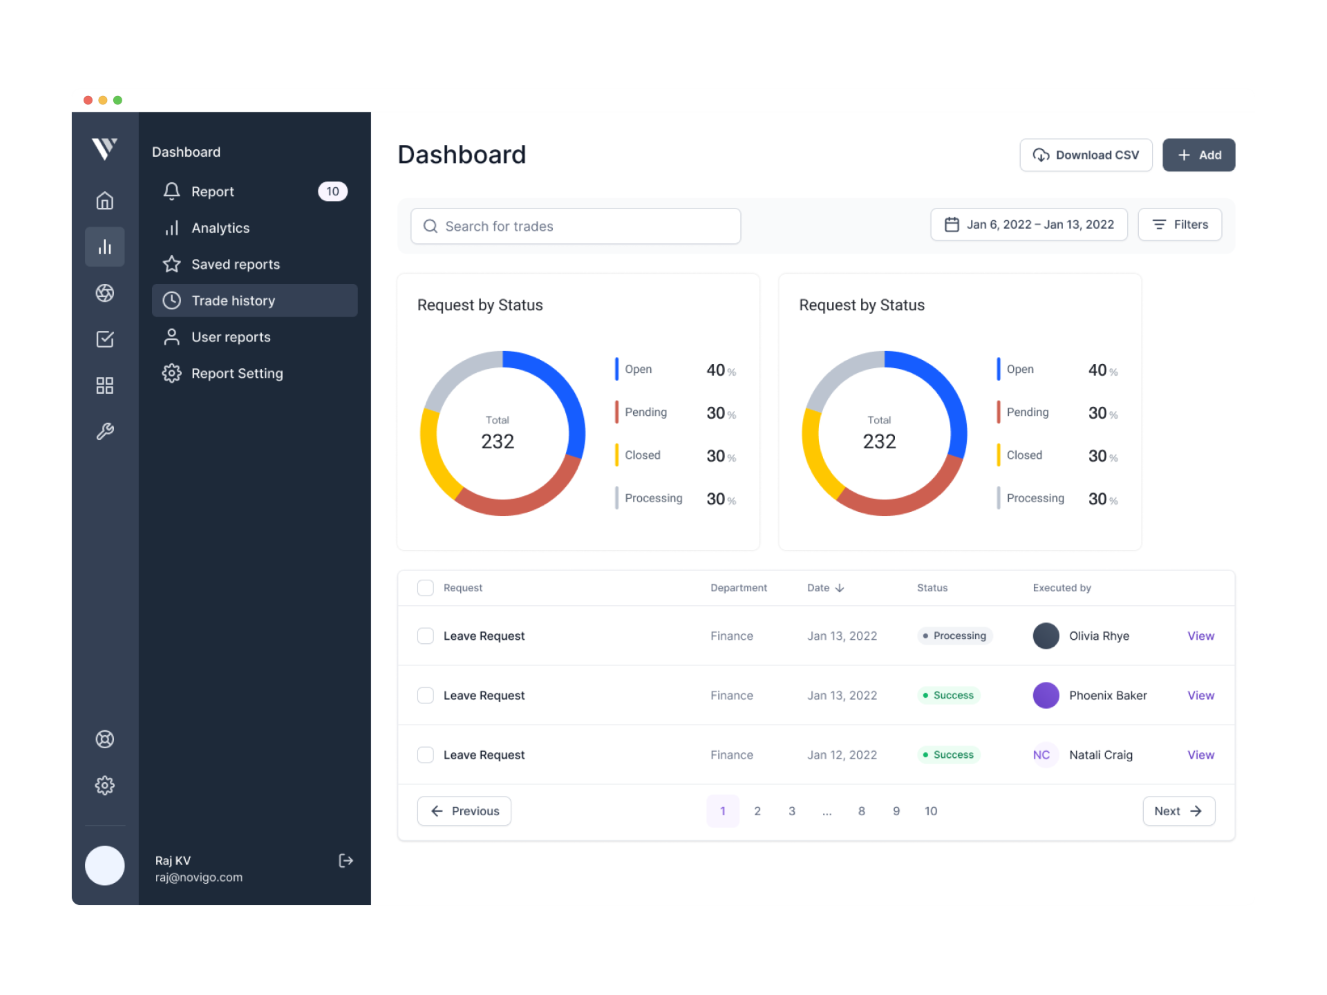Click the globe icon in the left sidebar
This screenshot has height=995, width=1327.
point(104,292)
